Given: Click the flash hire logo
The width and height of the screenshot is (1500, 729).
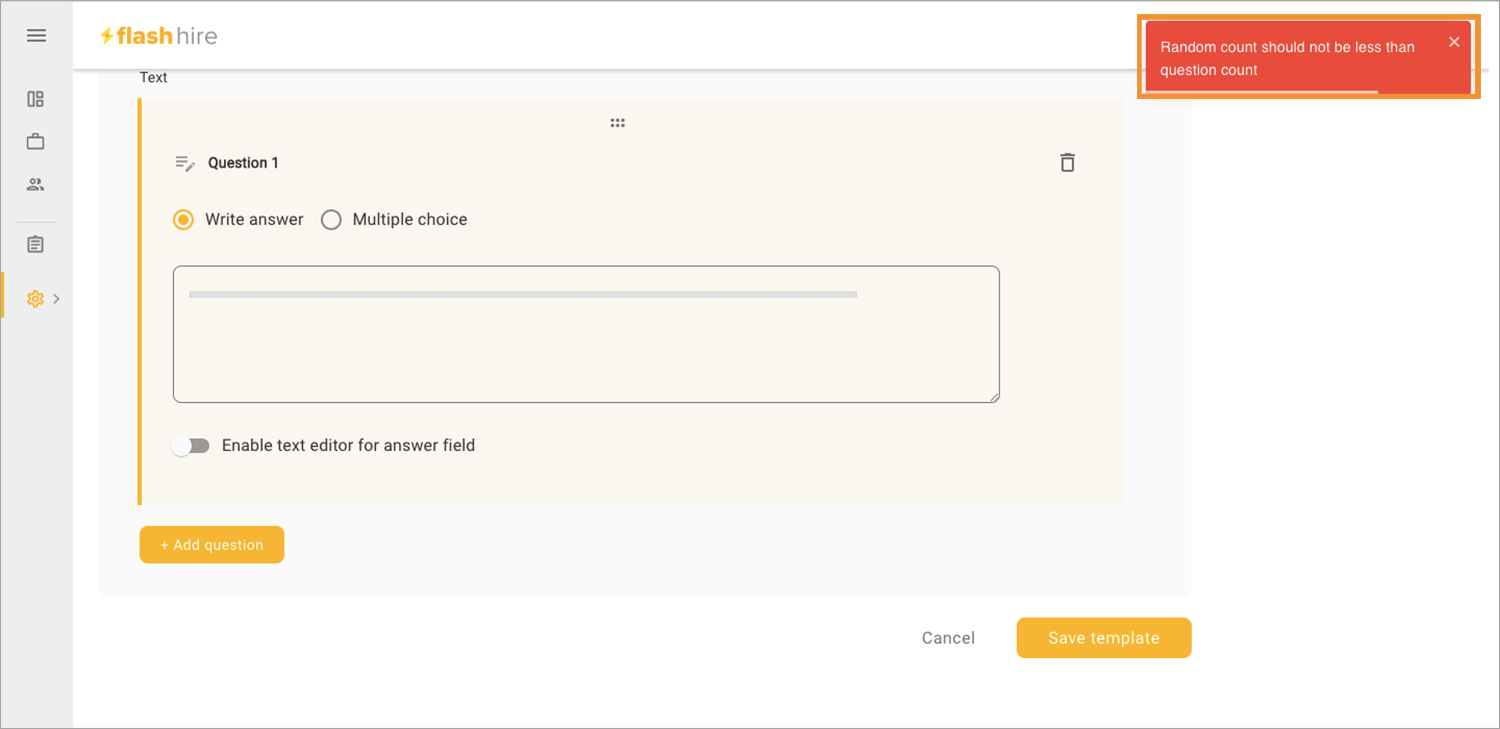Looking at the screenshot, I should tap(158, 36).
